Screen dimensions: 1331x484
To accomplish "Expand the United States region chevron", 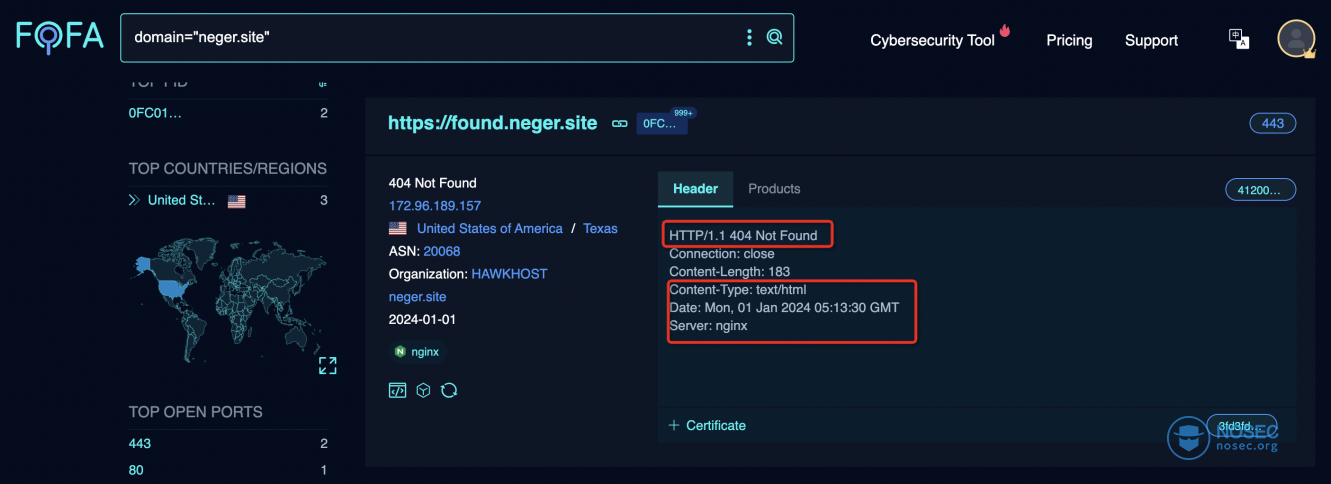I will click(x=134, y=200).
